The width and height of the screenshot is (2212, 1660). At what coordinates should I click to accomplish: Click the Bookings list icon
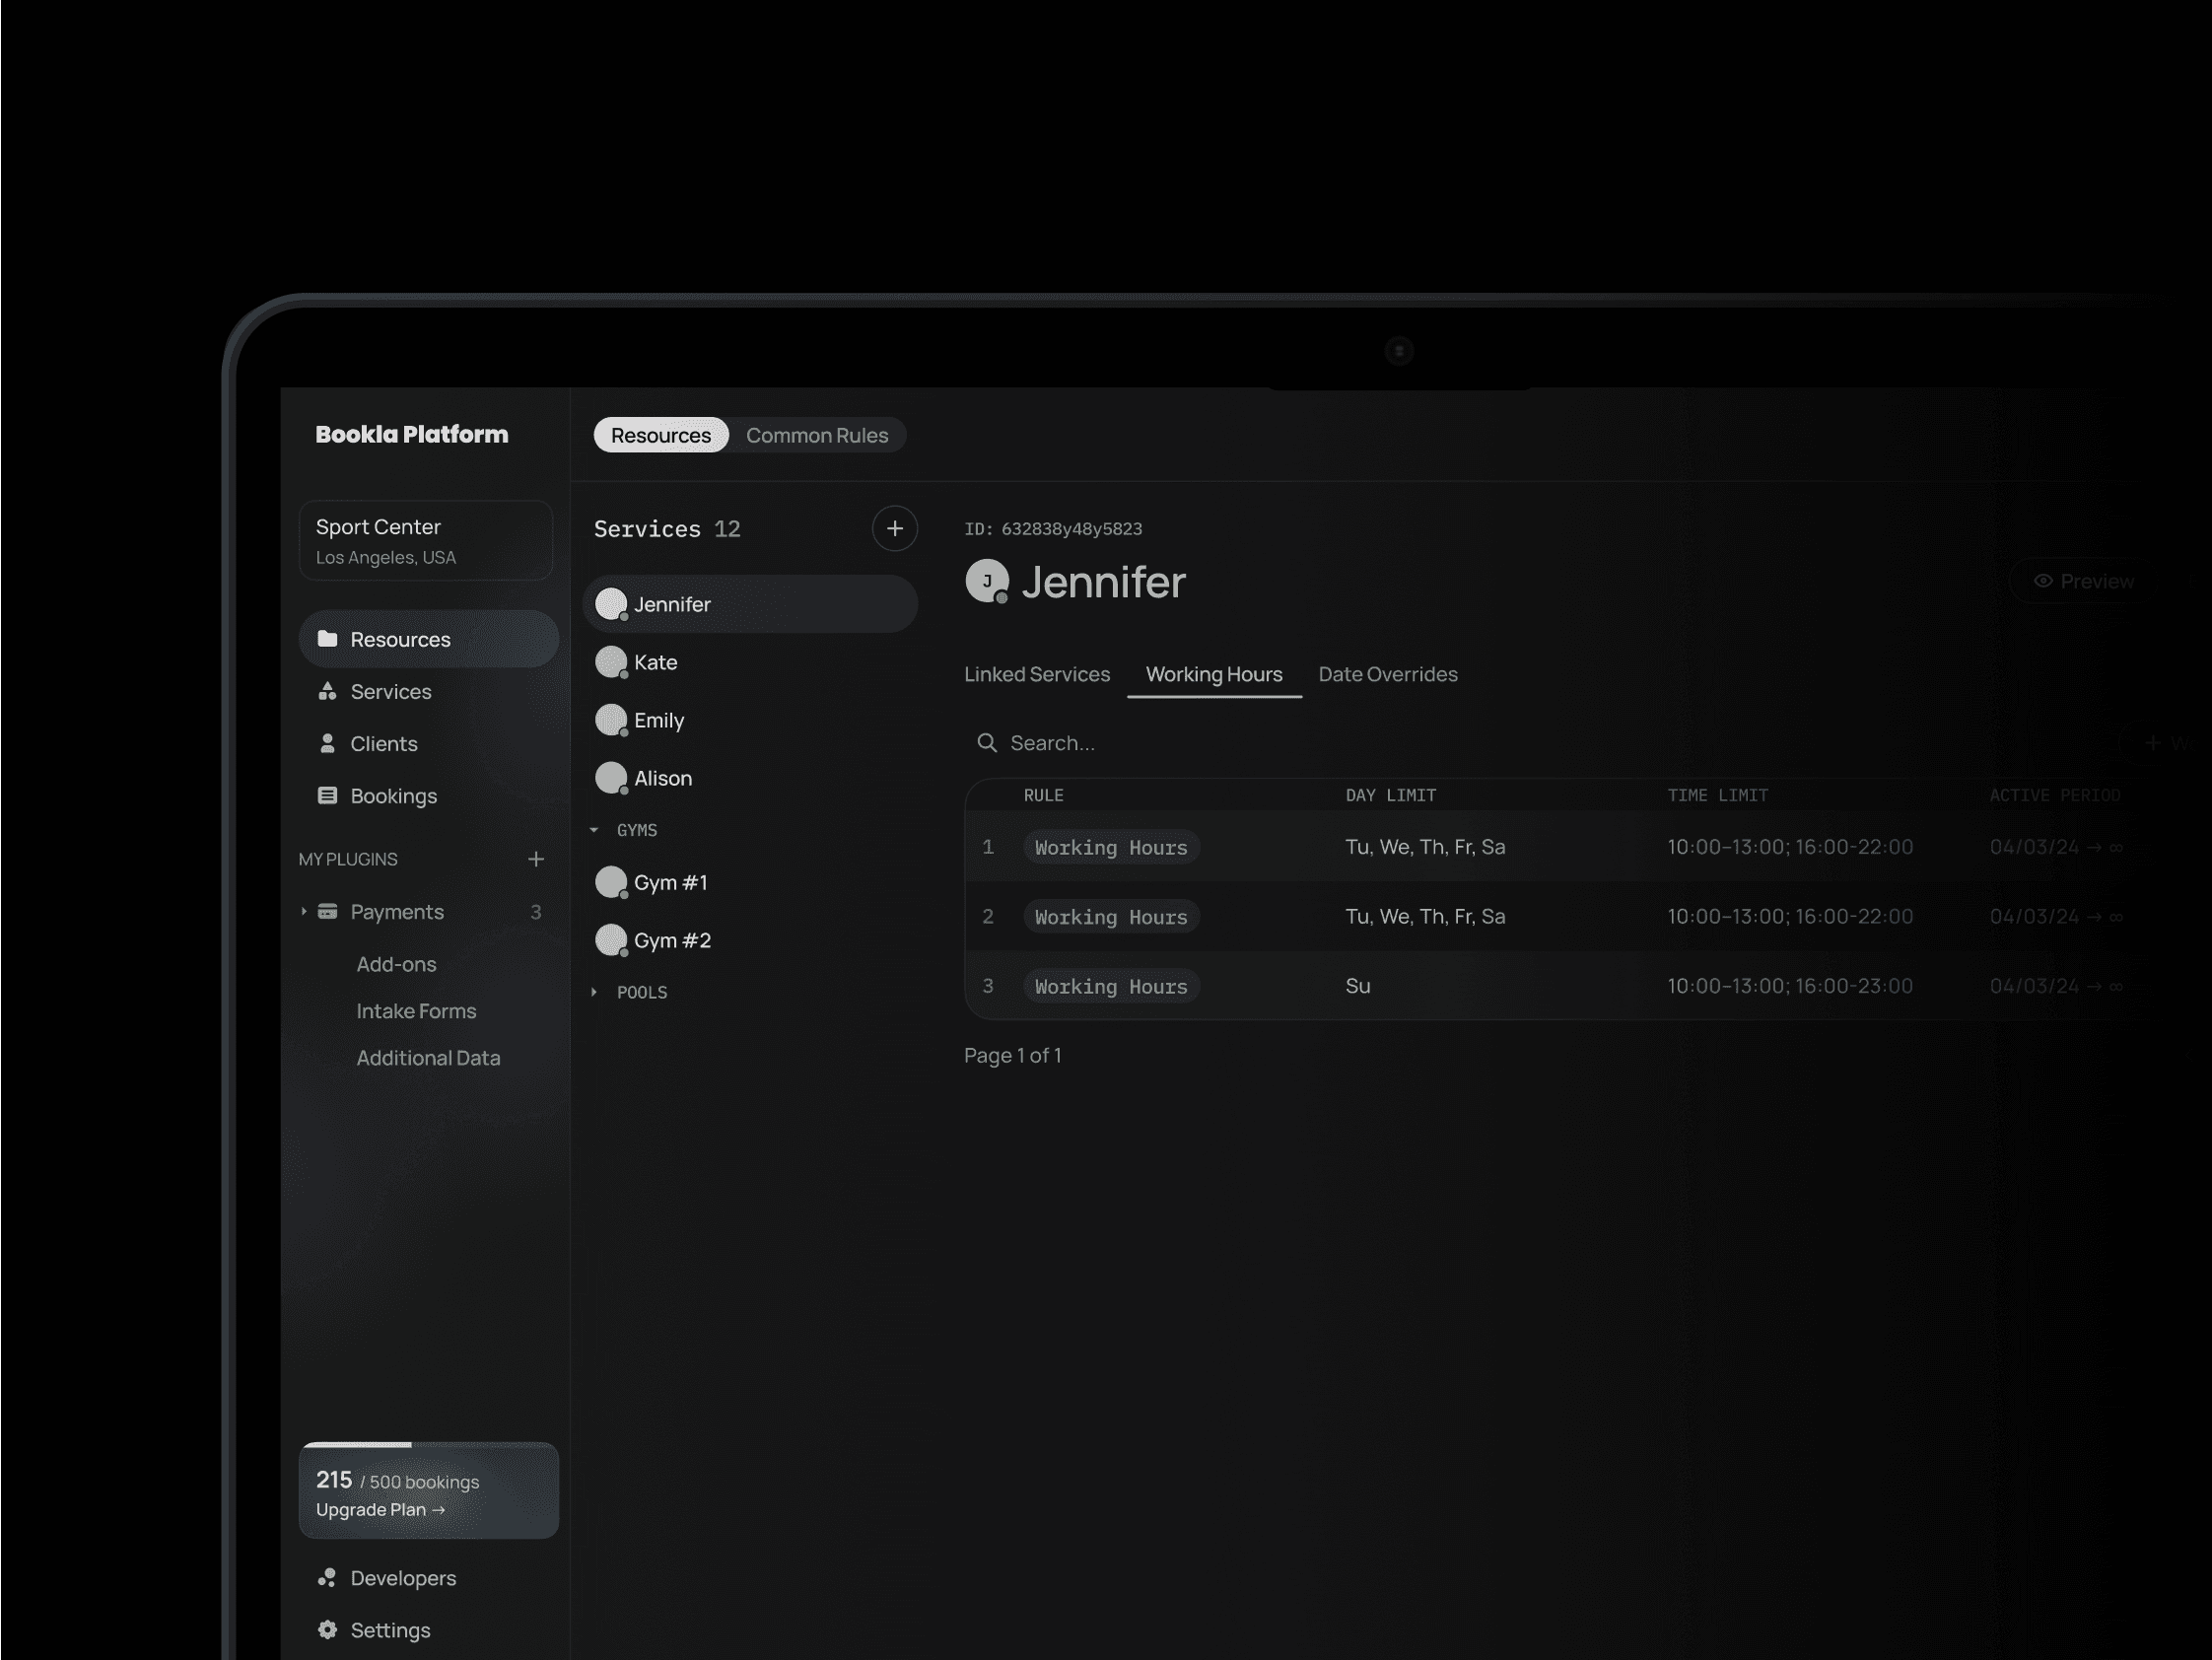click(327, 795)
